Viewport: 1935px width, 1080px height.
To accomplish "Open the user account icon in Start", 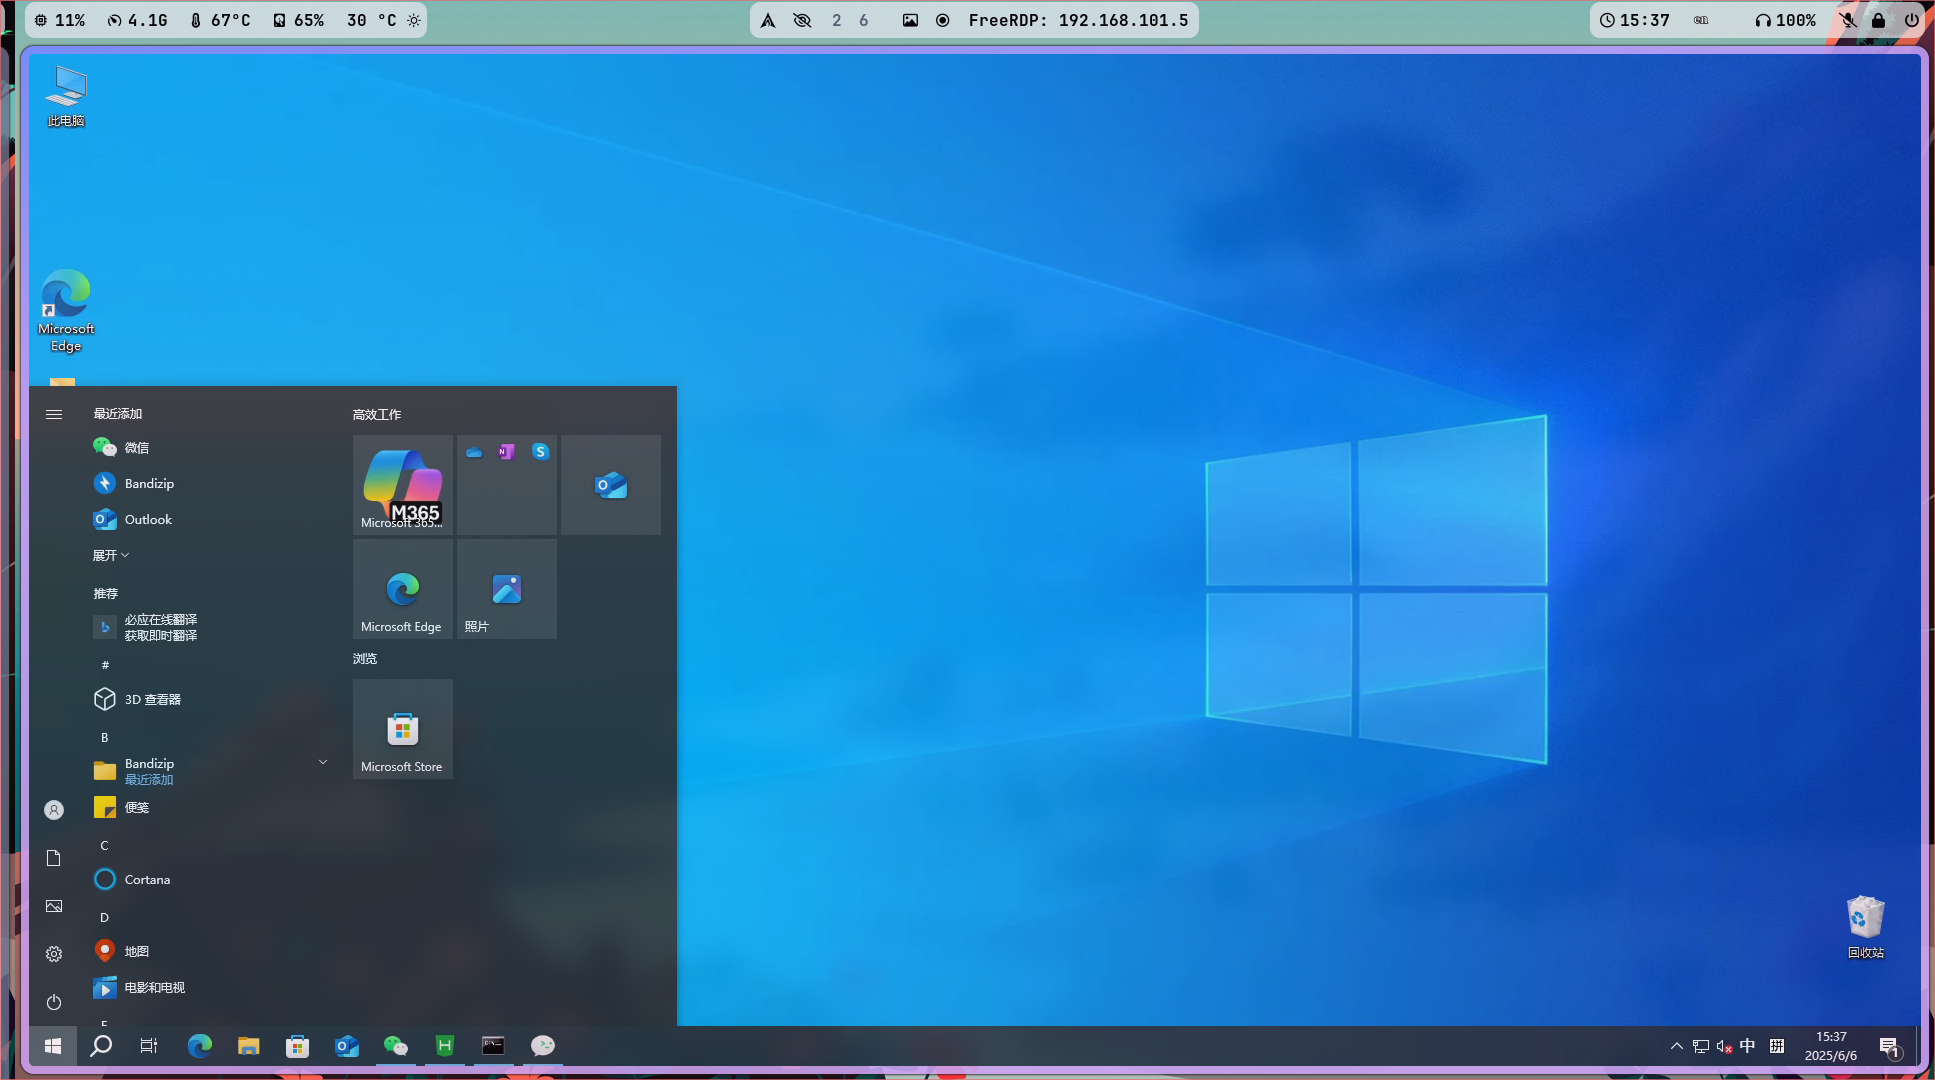I will pyautogui.click(x=54, y=810).
